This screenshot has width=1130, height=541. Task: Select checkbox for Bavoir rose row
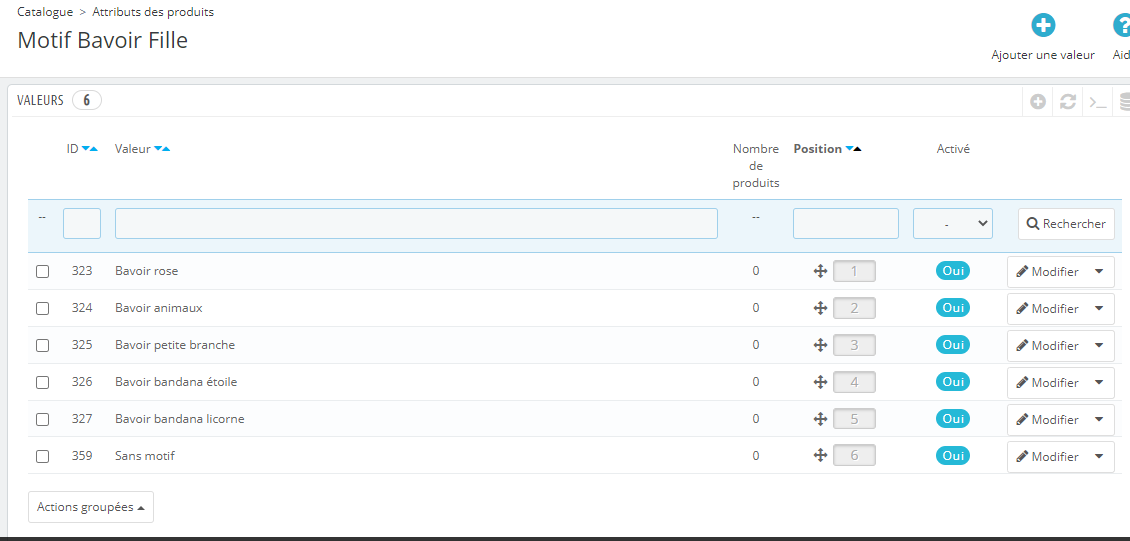tap(43, 272)
